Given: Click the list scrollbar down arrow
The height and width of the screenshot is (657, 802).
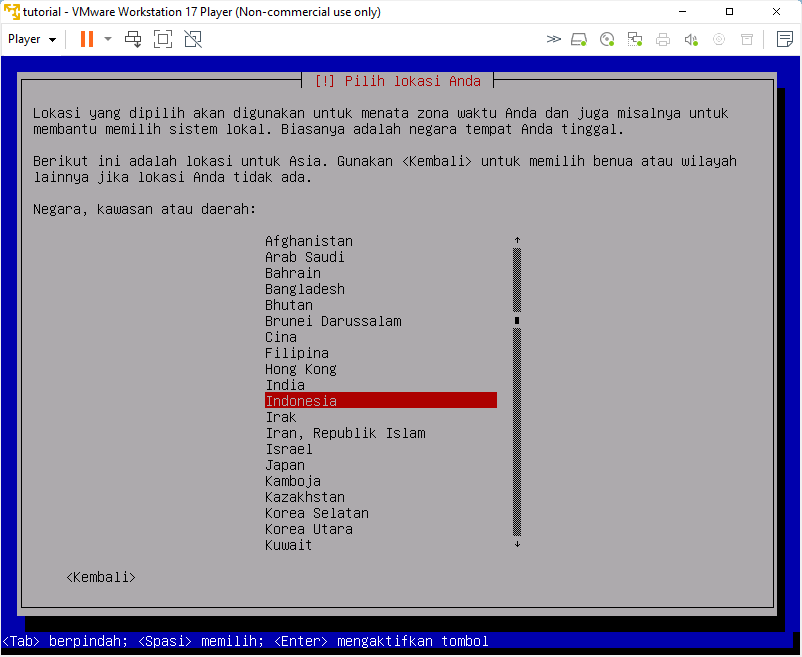Looking at the screenshot, I should click(517, 544).
